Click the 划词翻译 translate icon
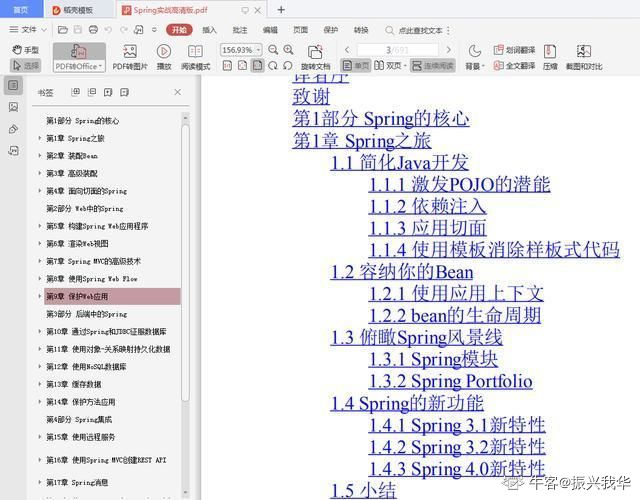 click(x=498, y=50)
